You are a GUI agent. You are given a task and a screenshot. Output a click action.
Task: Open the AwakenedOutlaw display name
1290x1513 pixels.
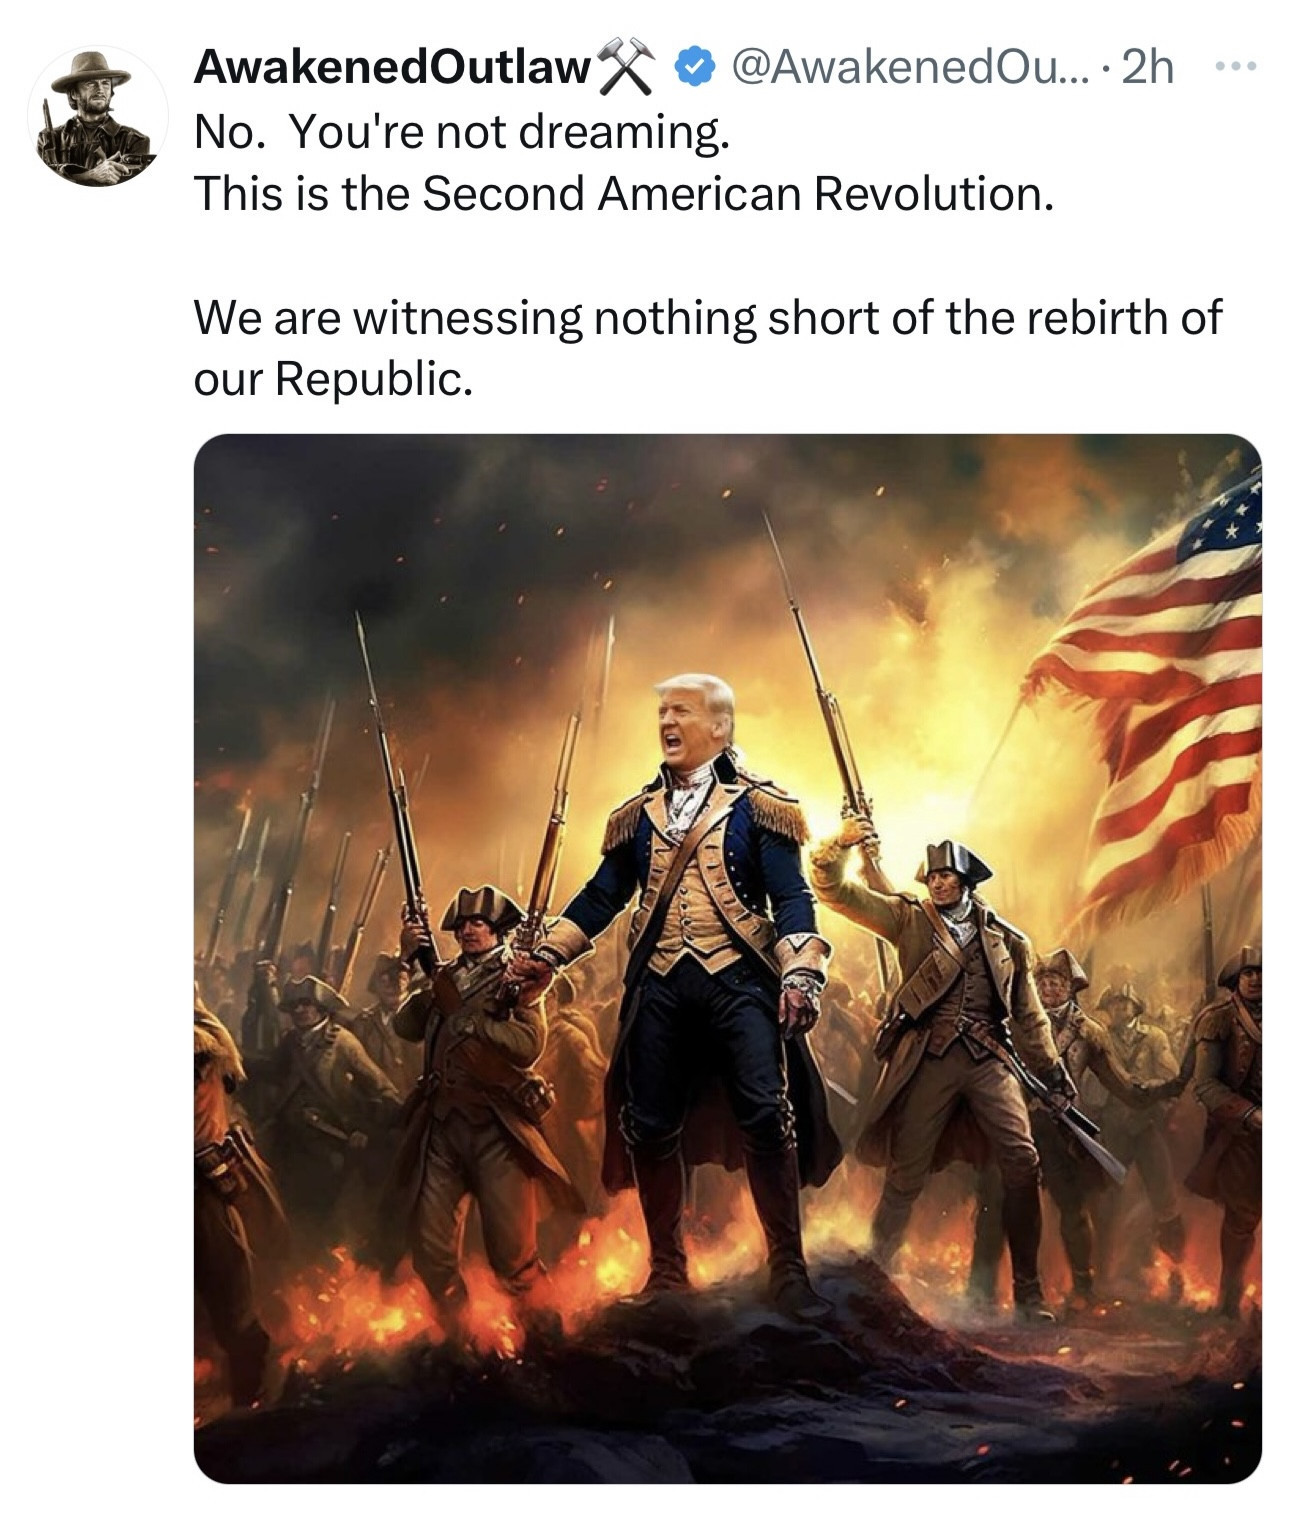click(392, 68)
